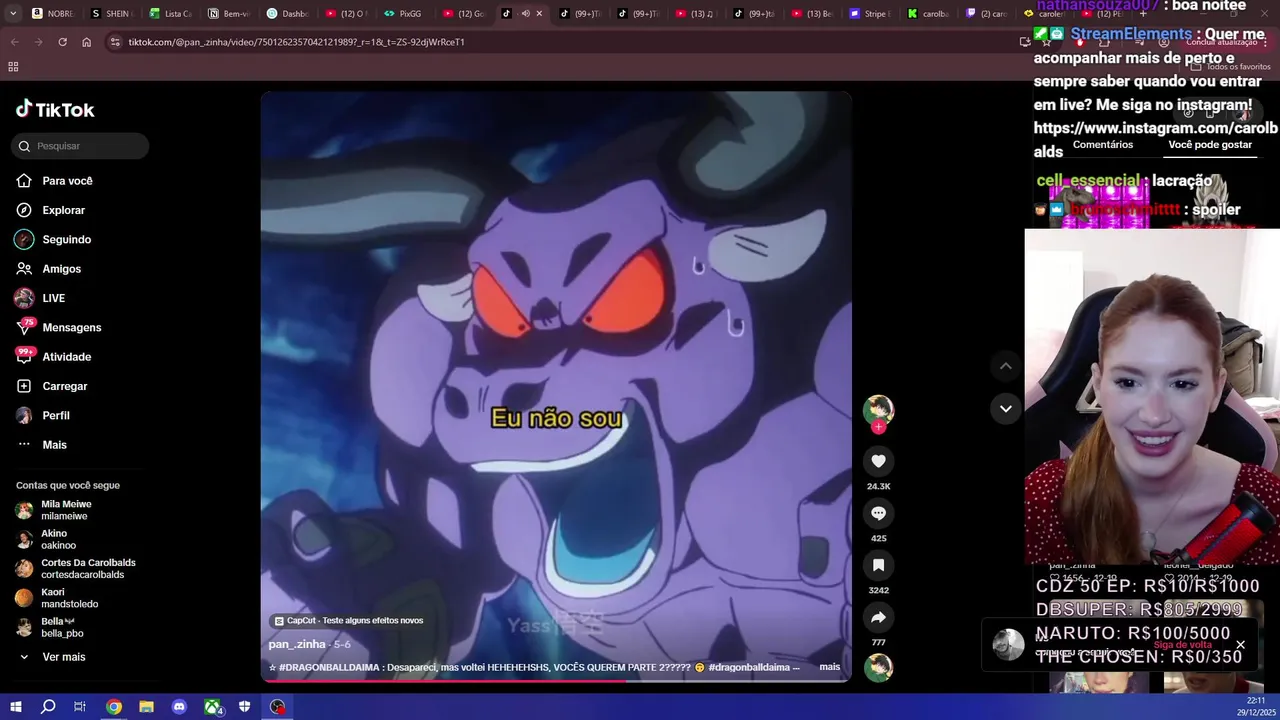Click browser forward arrow
Image resolution: width=1280 pixels, height=720 pixels.
39,42
